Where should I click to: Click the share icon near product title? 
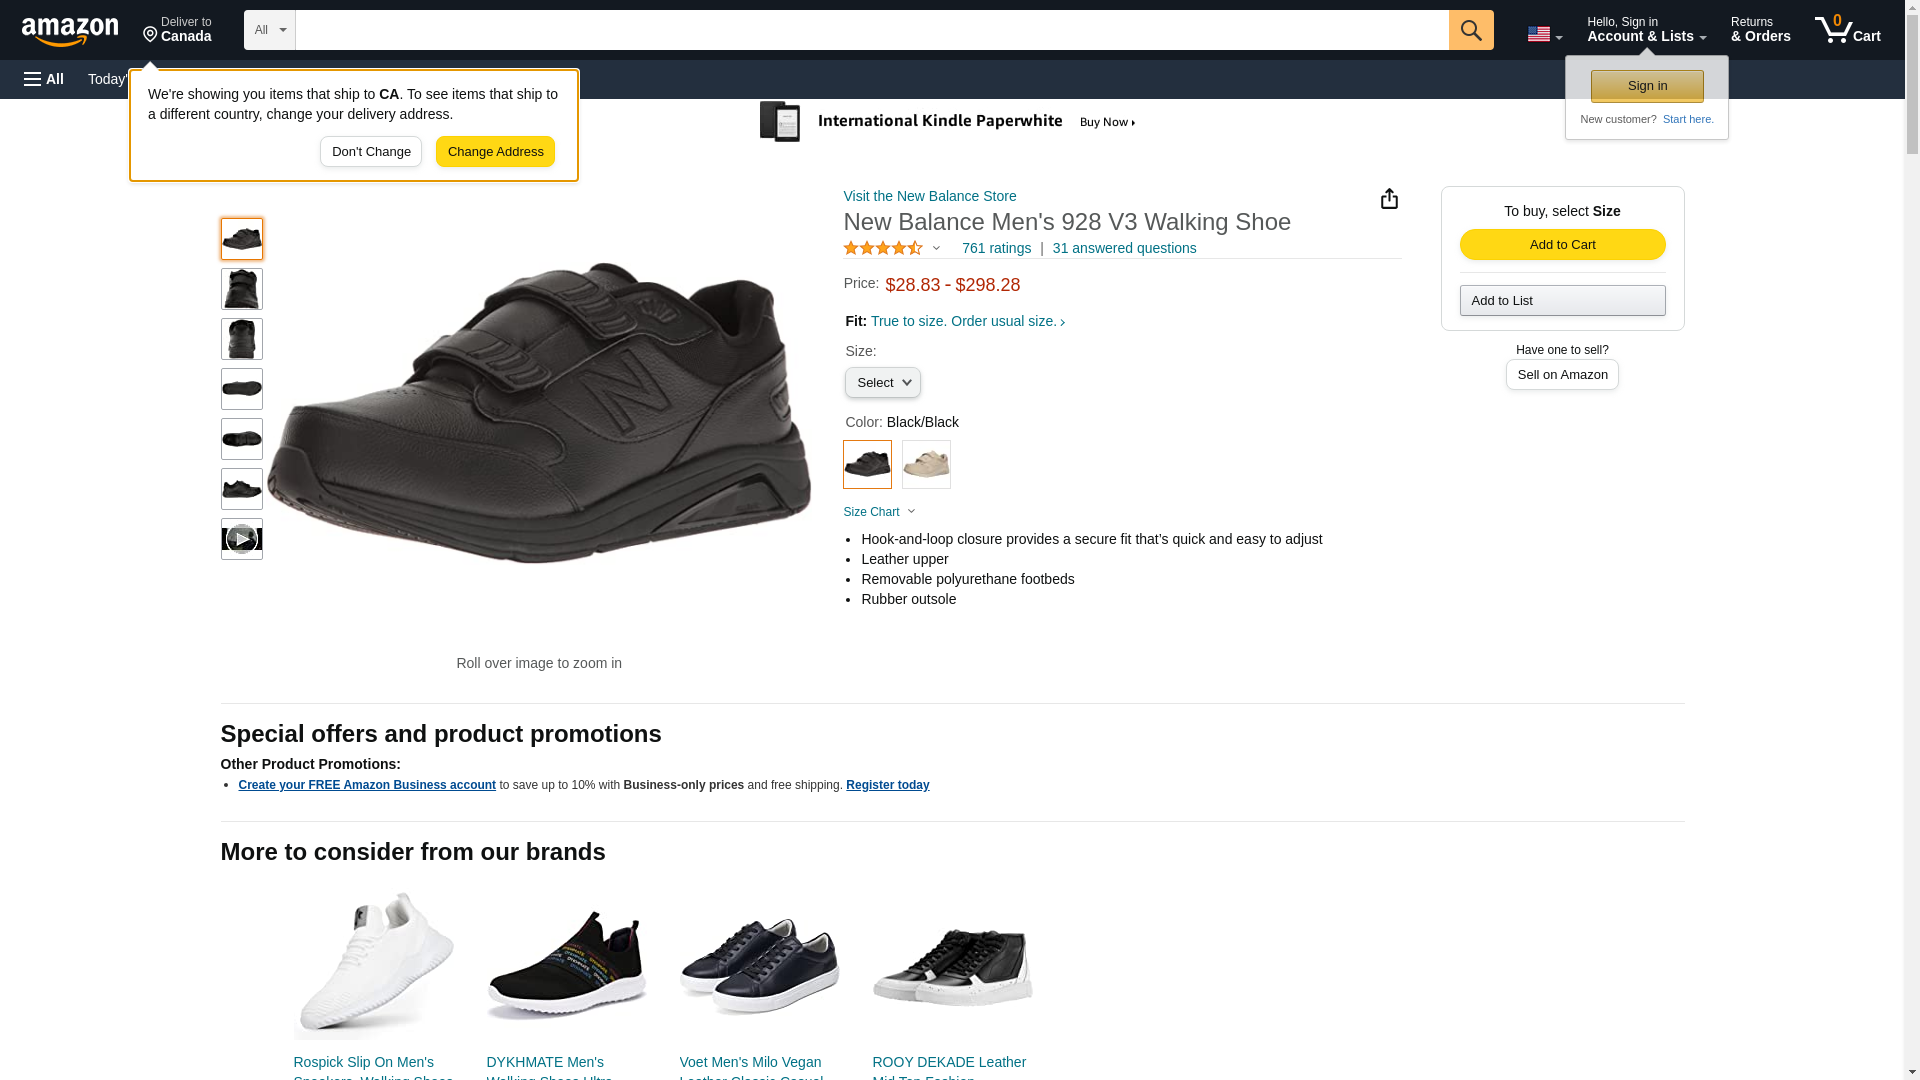[x=1389, y=199]
